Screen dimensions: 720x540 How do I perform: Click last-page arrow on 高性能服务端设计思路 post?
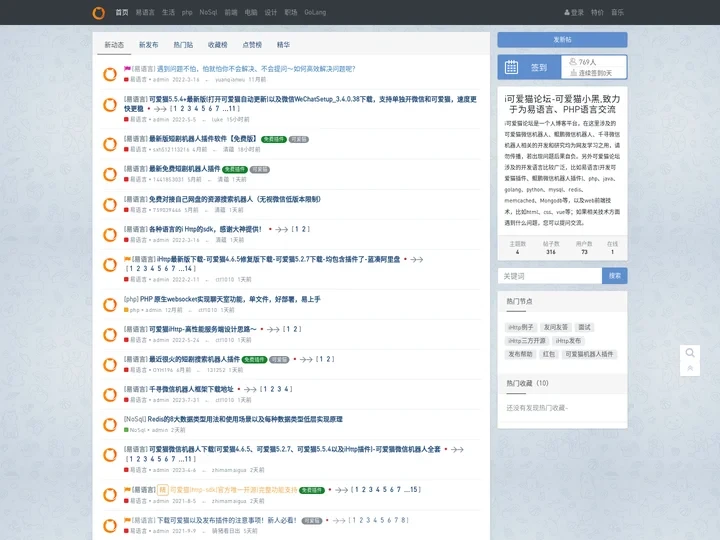click(x=273, y=329)
